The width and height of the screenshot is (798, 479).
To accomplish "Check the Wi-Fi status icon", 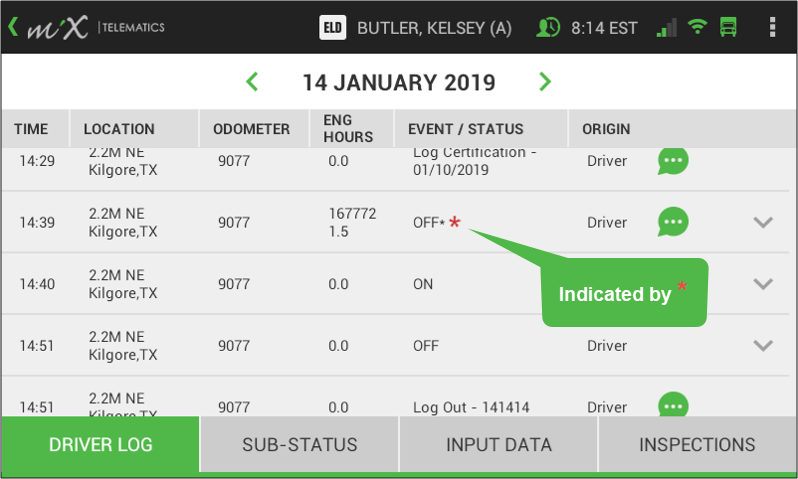I will pos(697,26).
